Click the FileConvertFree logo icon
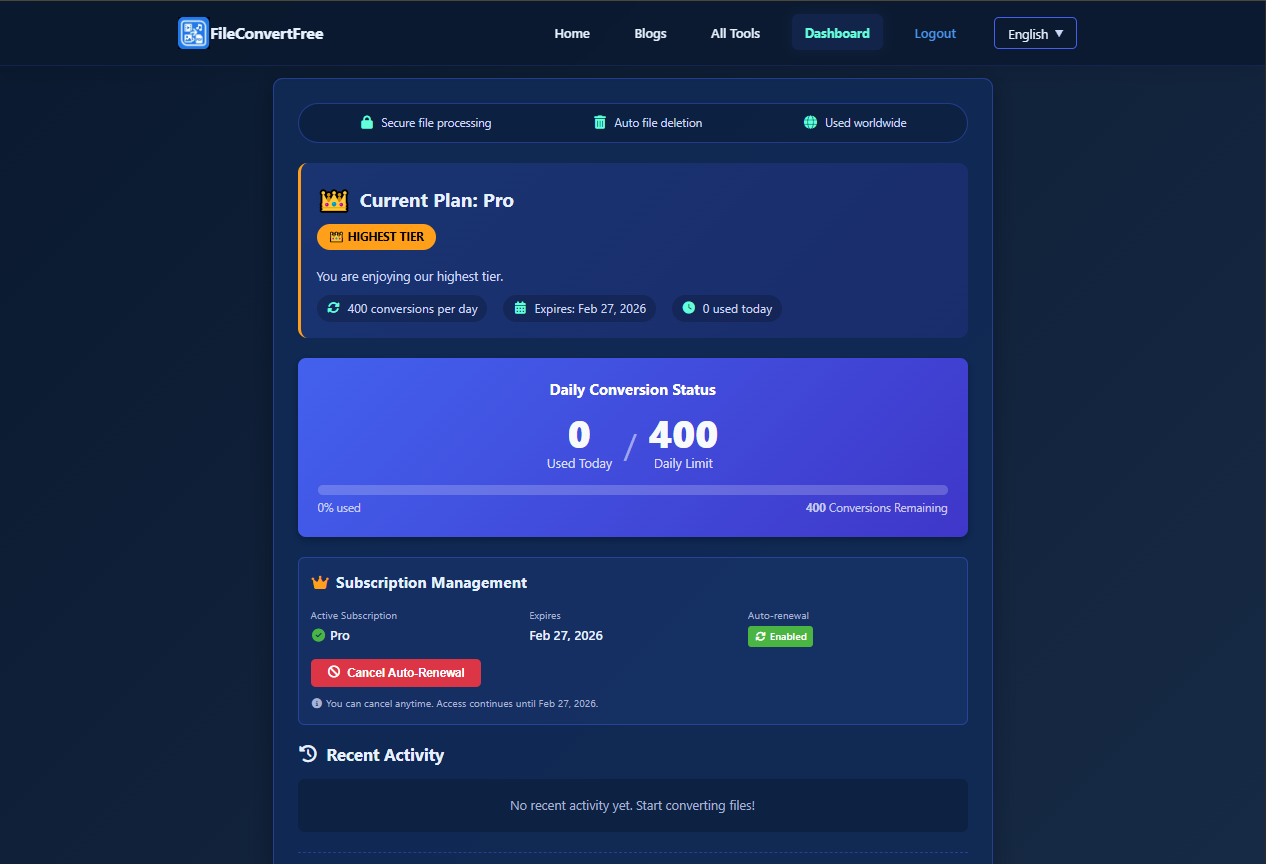Screen dimensions: 1266x864 pyautogui.click(x=192, y=33)
